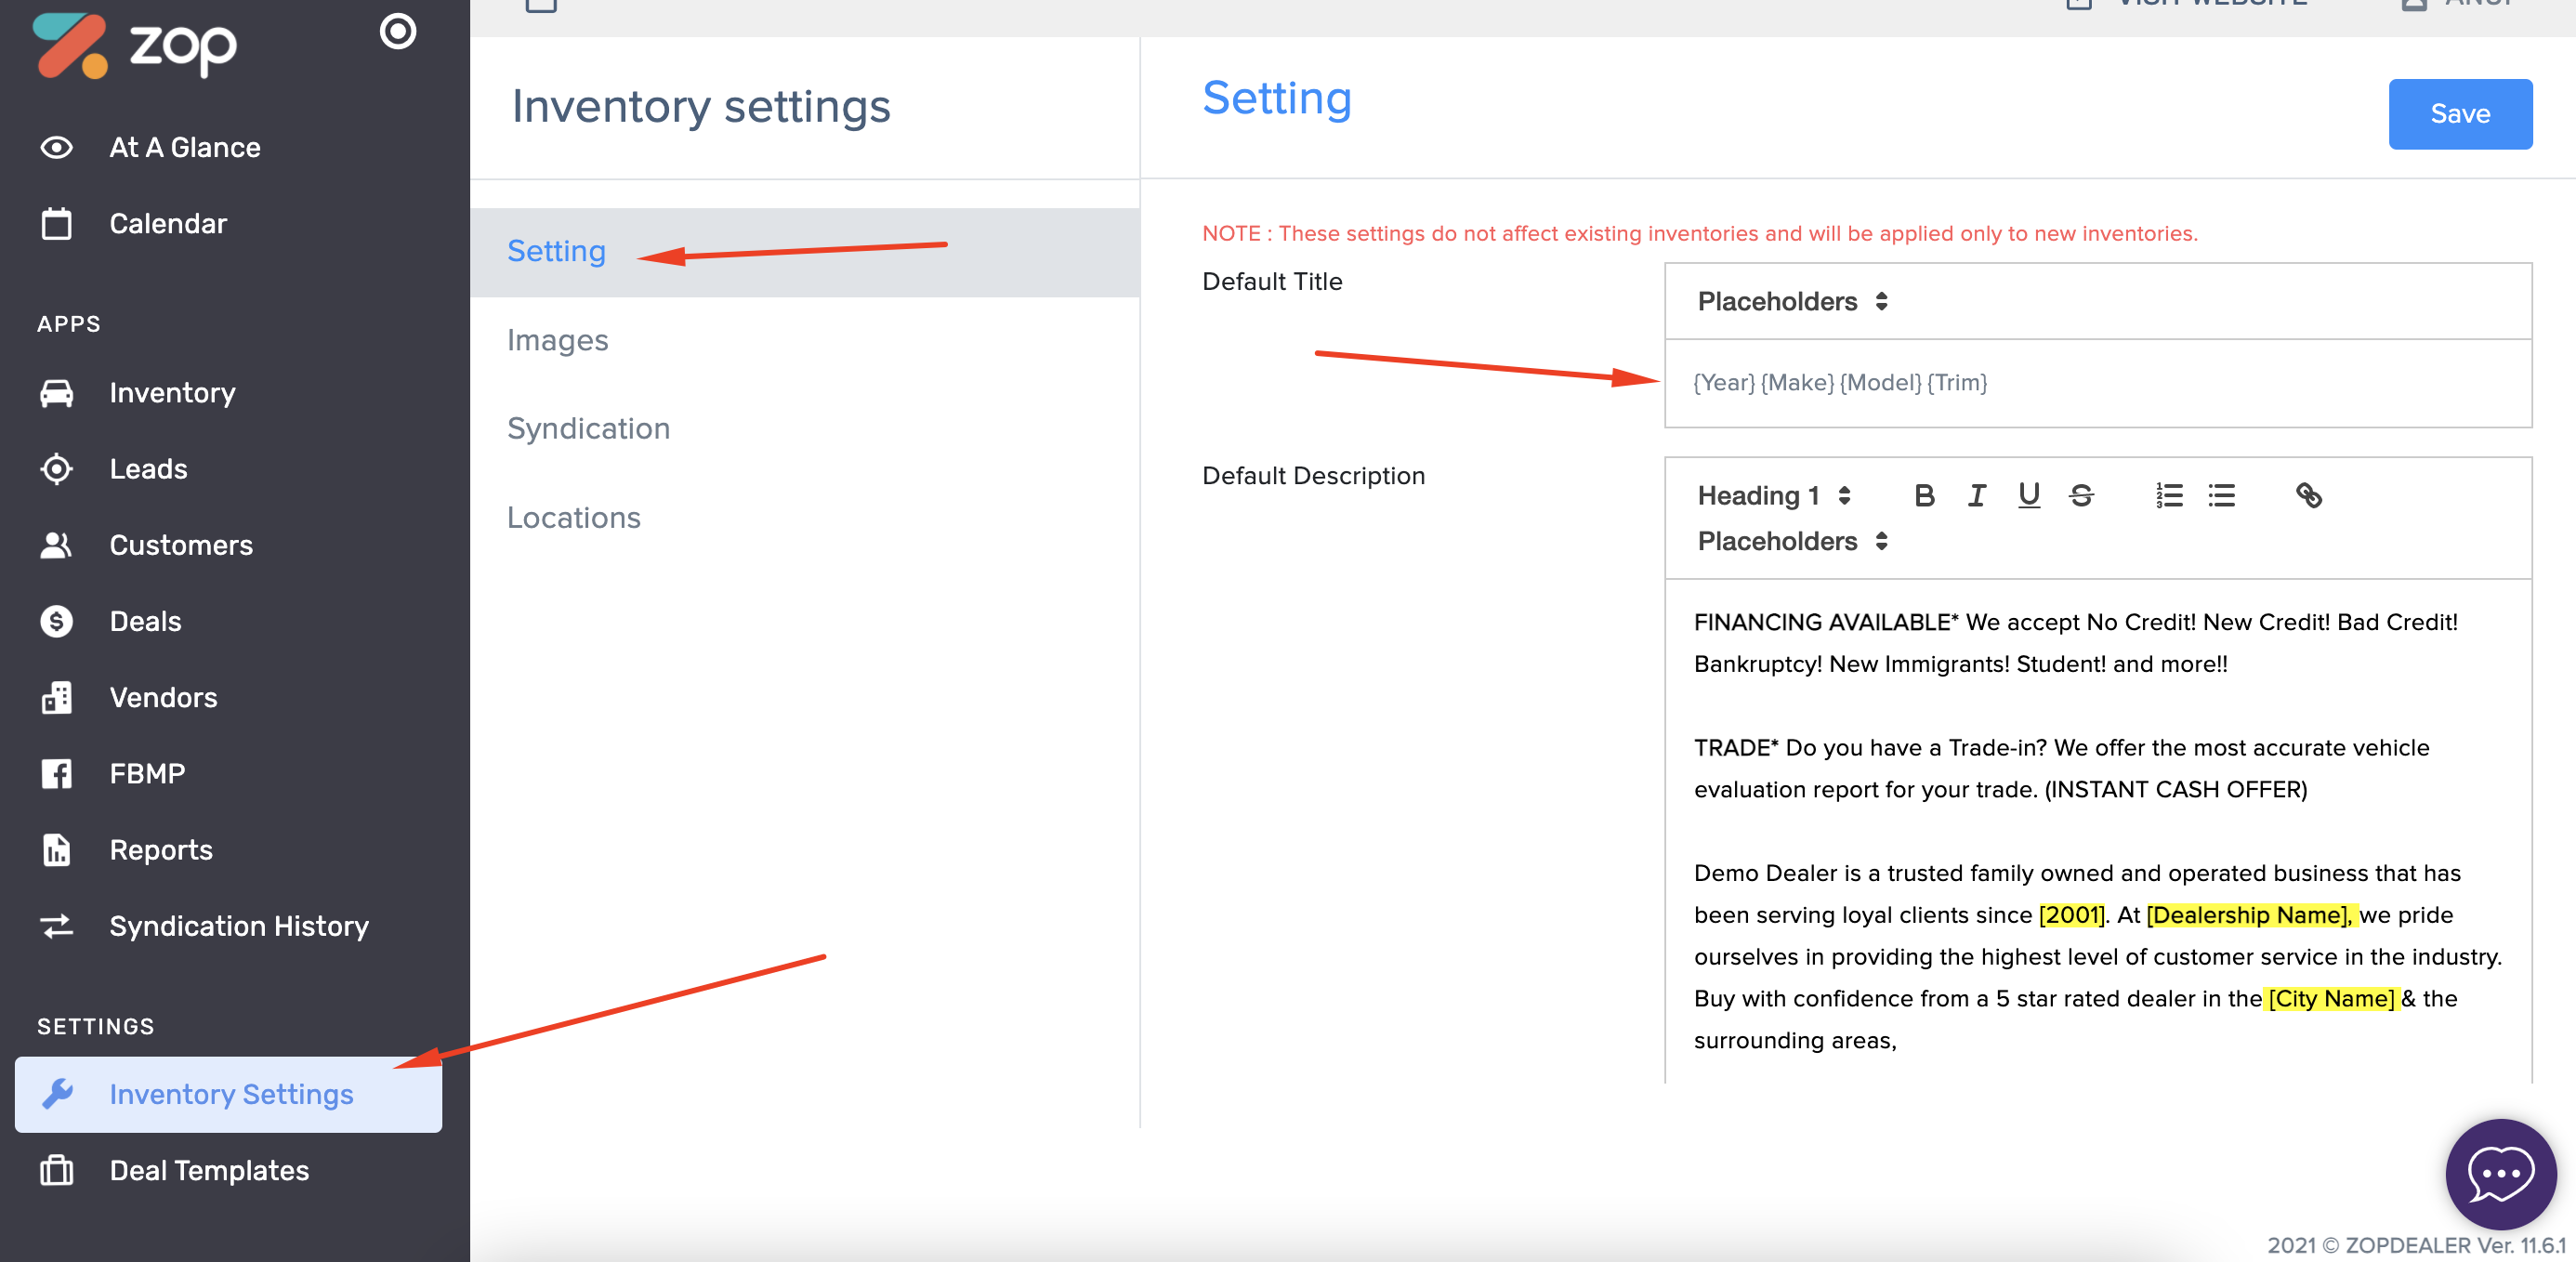Navigate to Syndication History

239,926
